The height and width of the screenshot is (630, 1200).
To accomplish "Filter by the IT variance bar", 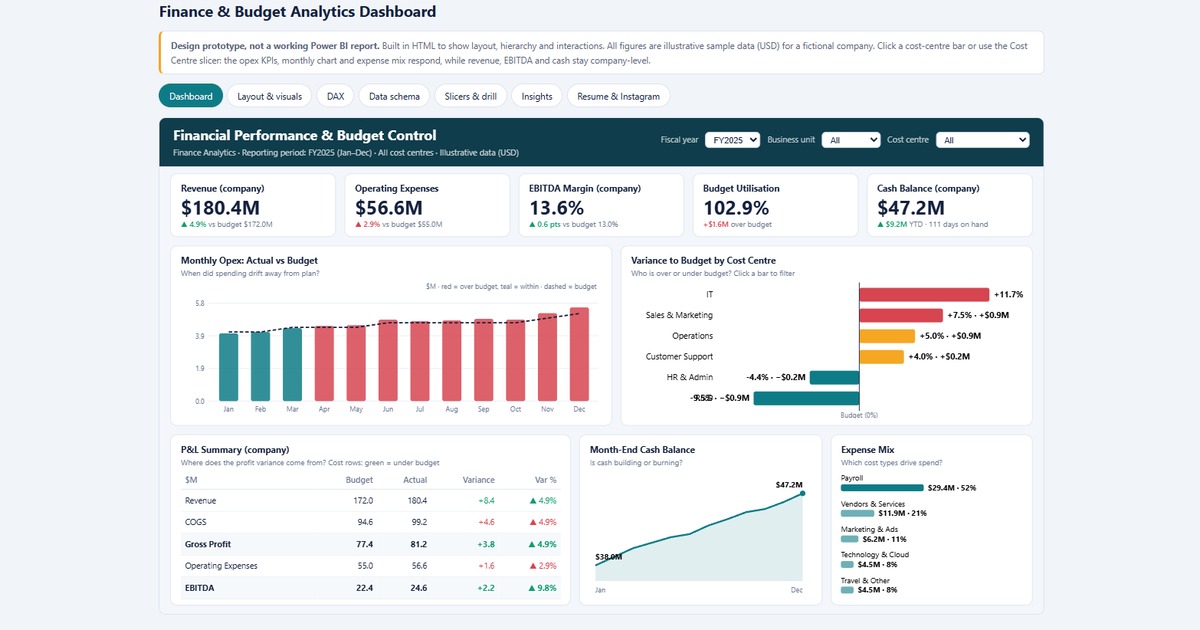I will 924,294.
